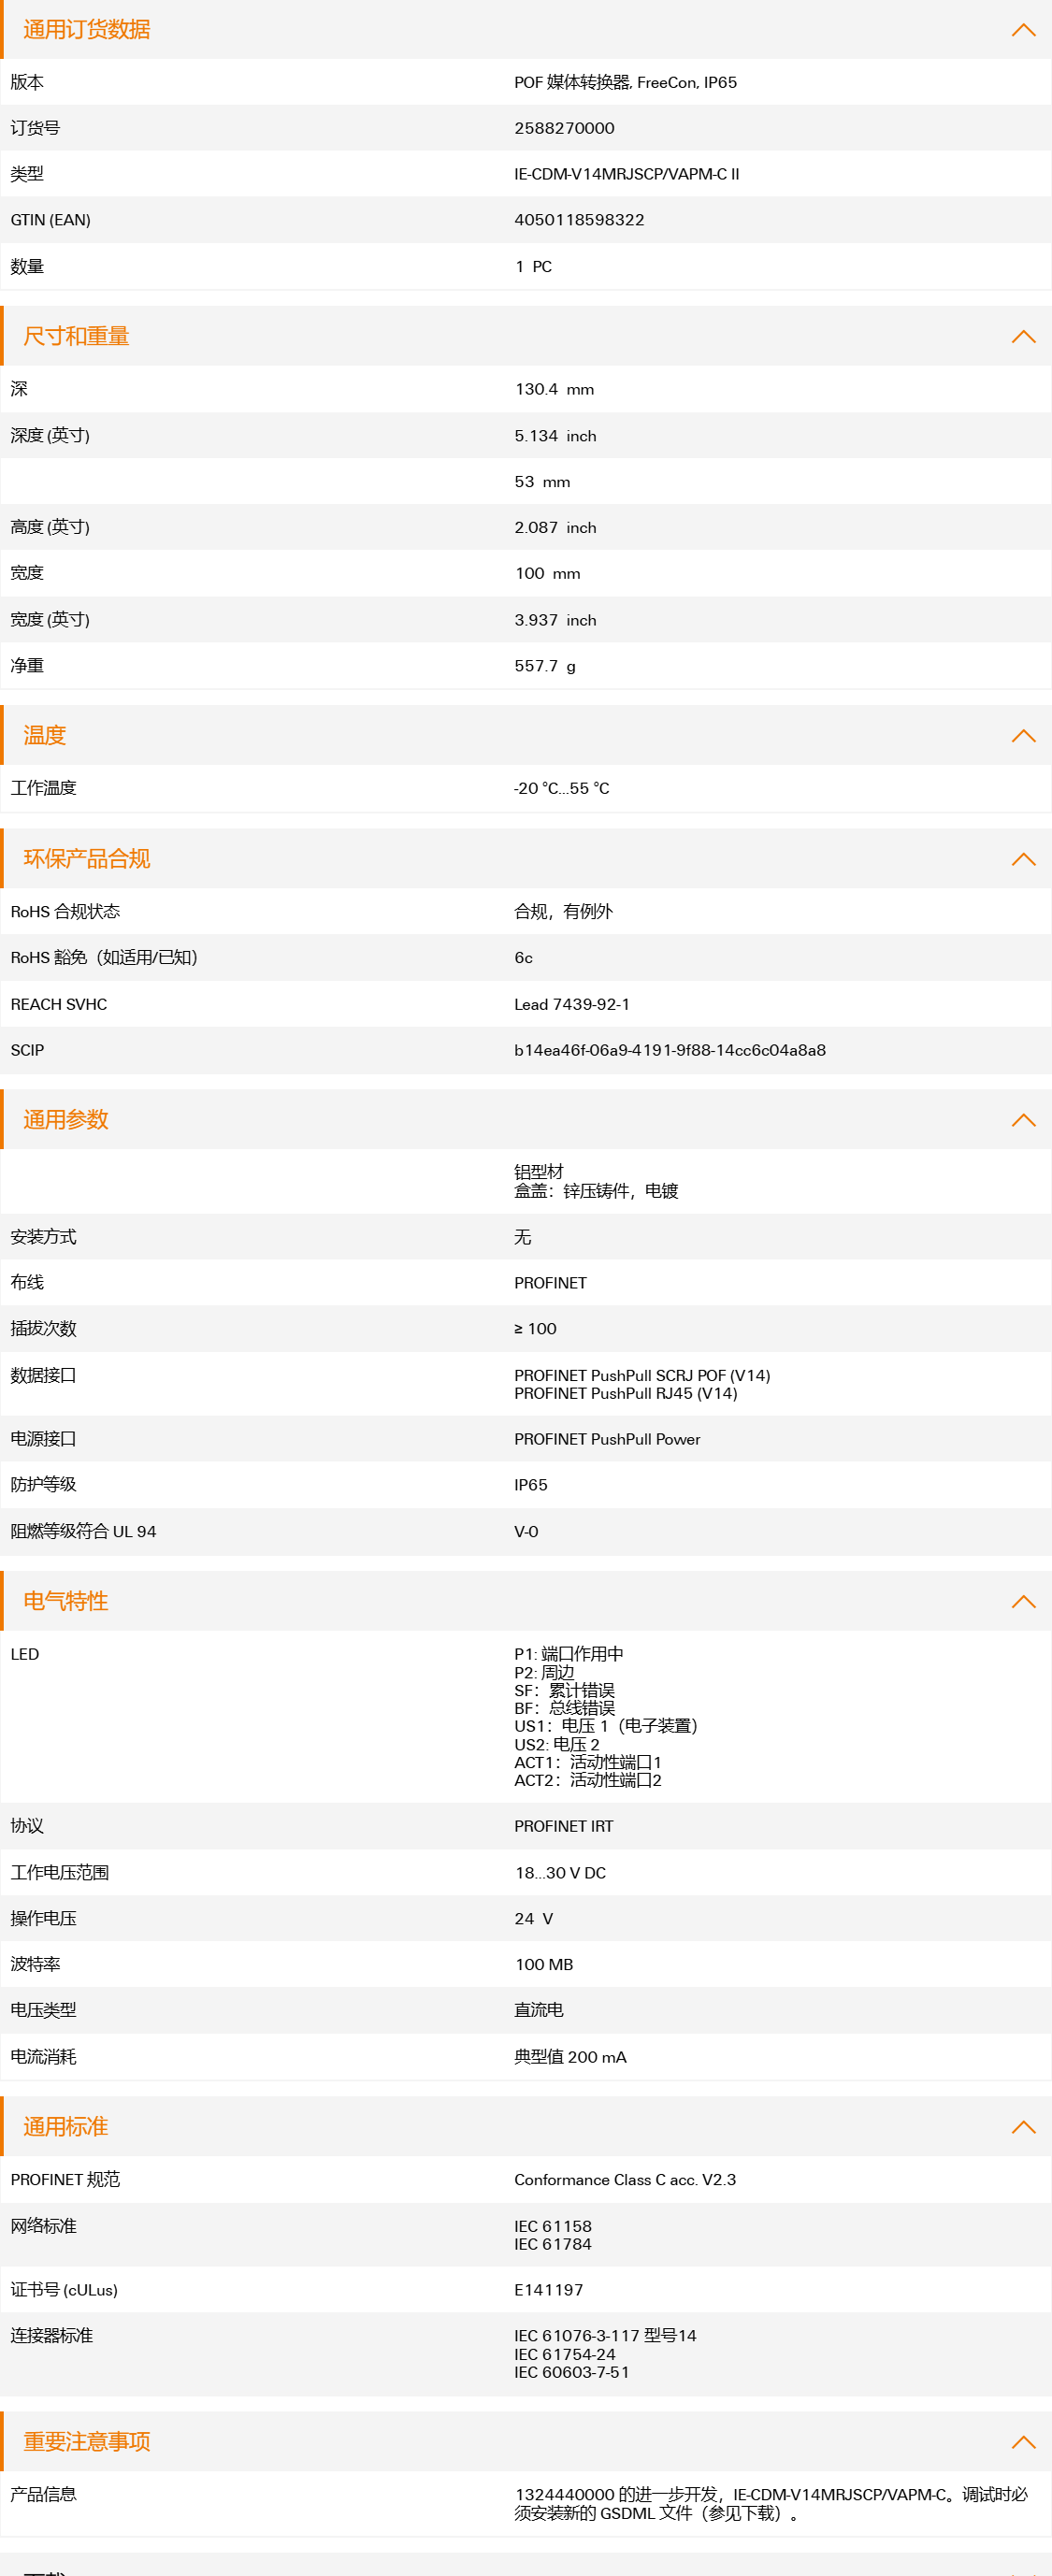Click RoHS status 合规，有例外
This screenshot has height=2576, width=1052.
tap(563, 911)
